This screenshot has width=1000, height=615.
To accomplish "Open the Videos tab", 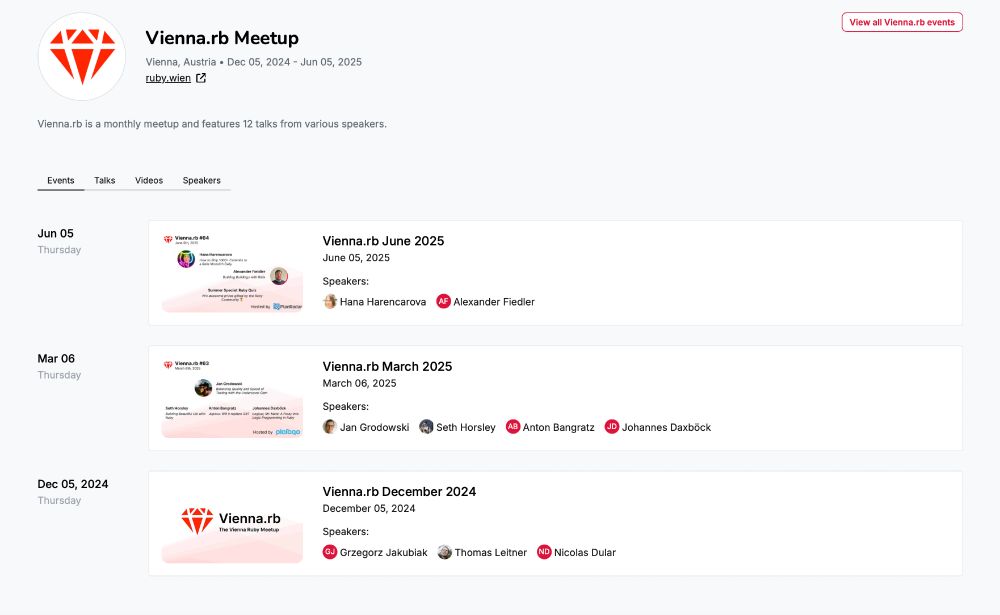I will point(149,181).
